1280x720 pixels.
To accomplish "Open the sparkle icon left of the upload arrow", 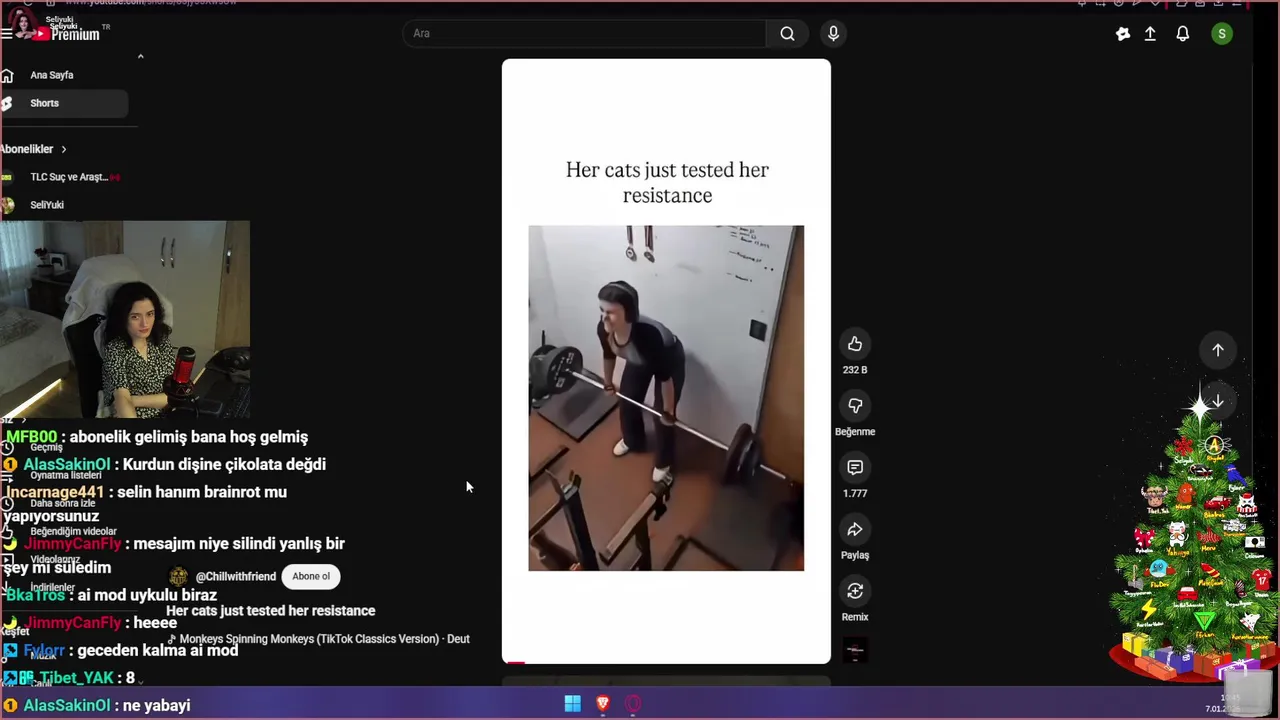I will (x=1123, y=34).
